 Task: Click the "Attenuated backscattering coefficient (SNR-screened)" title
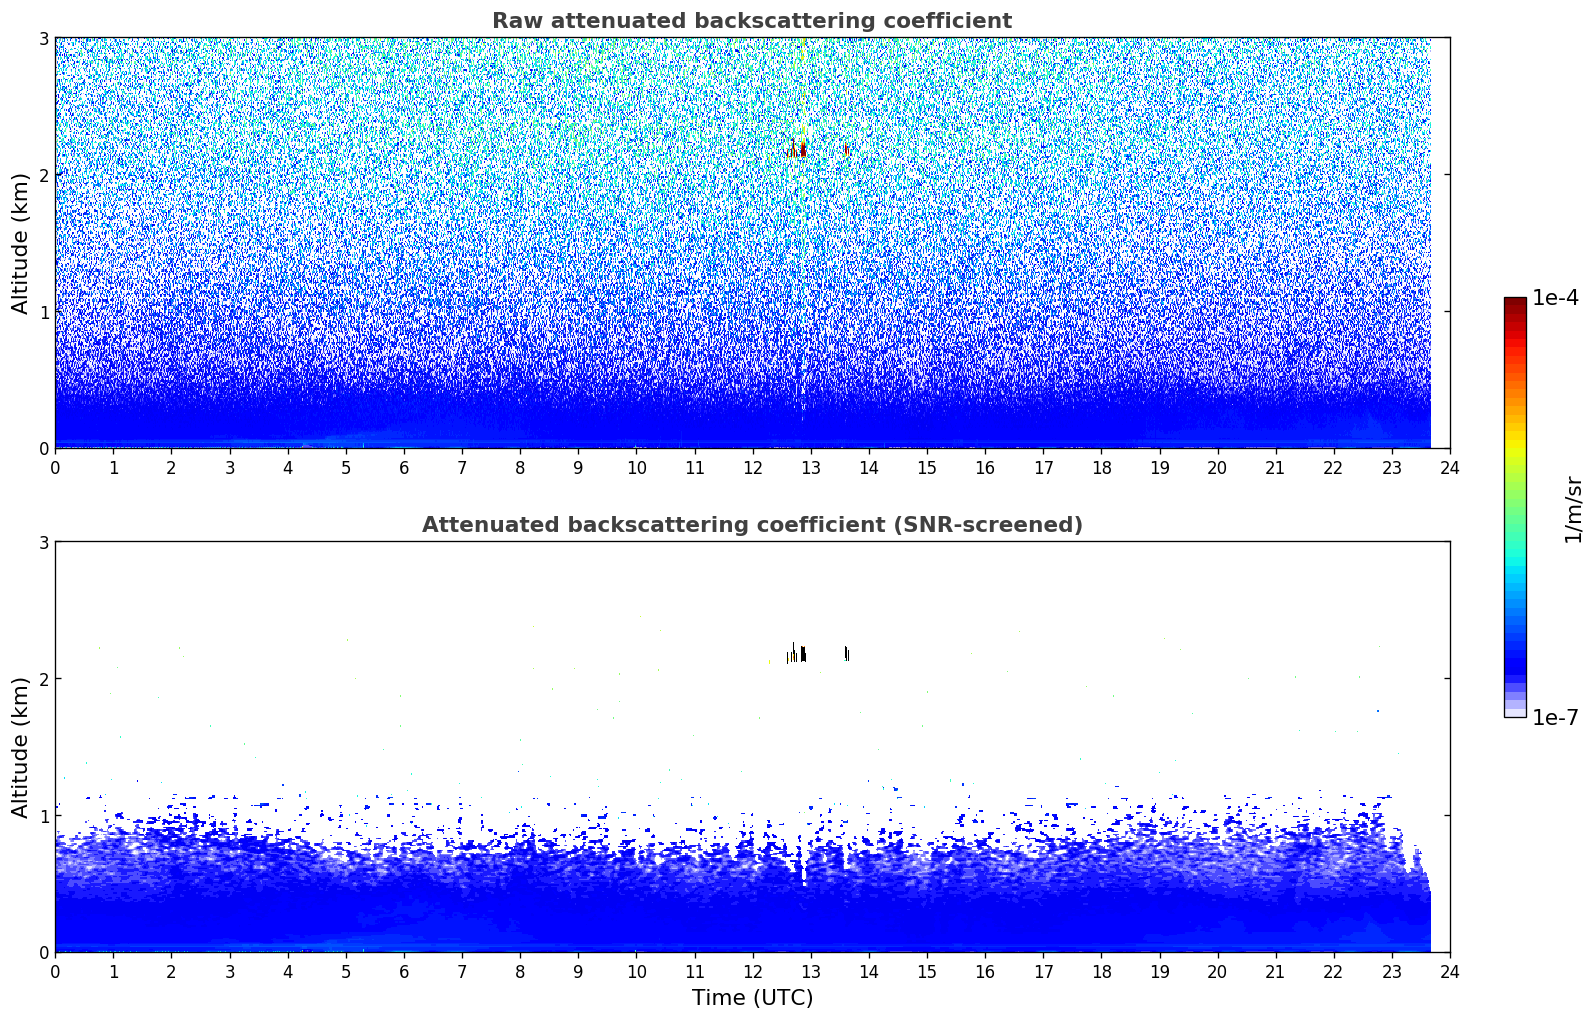[x=752, y=525]
